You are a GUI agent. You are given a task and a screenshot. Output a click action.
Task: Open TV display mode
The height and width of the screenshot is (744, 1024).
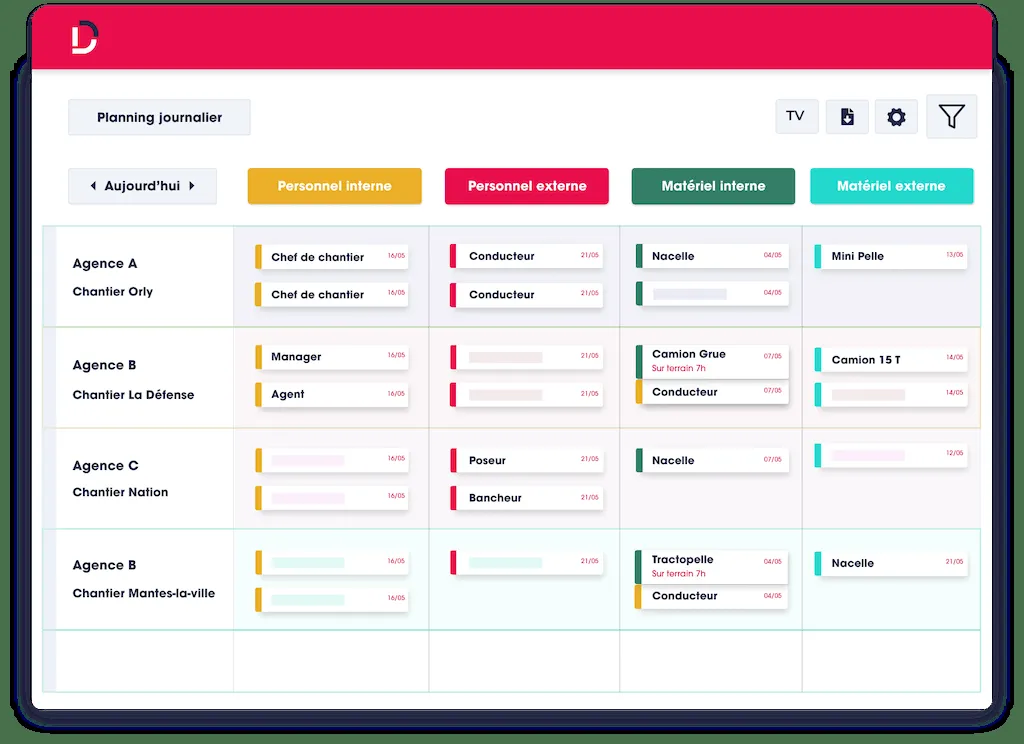(796, 116)
